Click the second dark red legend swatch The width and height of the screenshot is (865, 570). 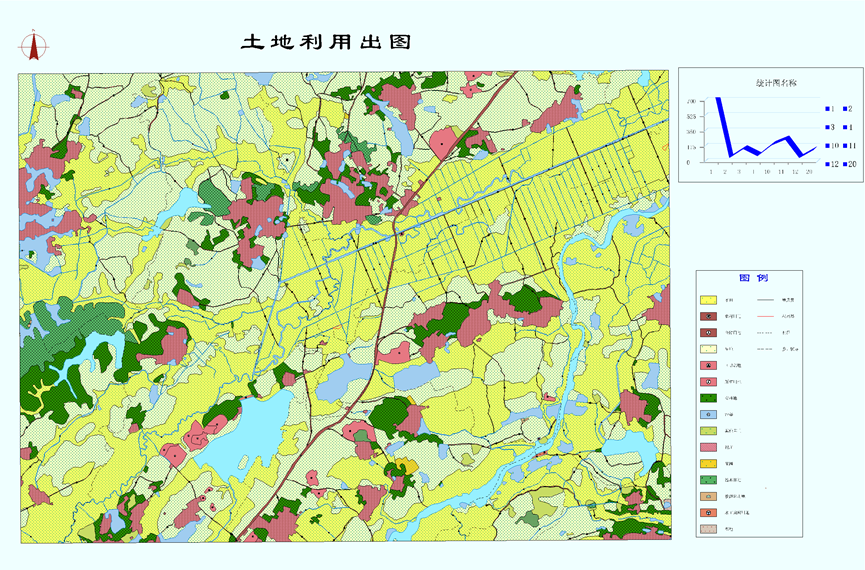(707, 332)
